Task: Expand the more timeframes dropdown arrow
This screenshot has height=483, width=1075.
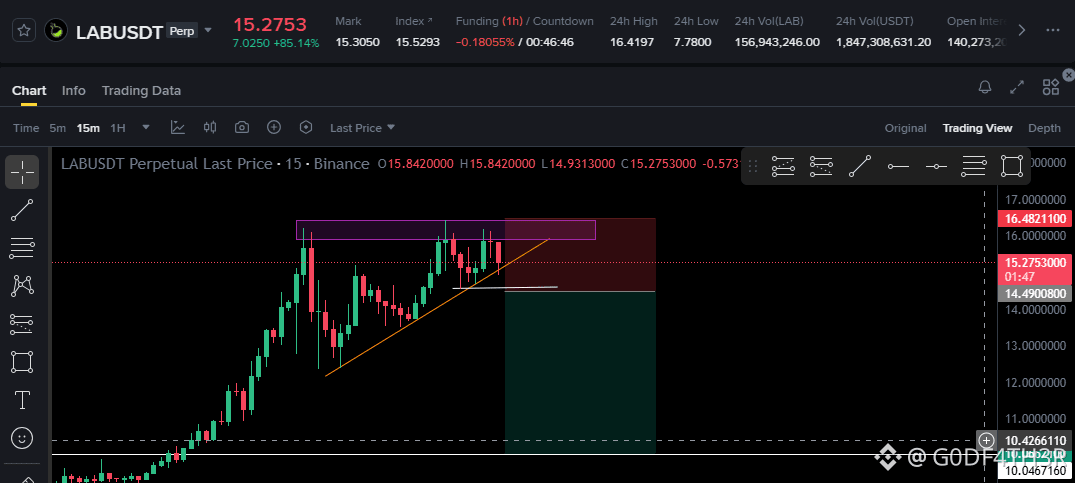Action: [x=146, y=127]
